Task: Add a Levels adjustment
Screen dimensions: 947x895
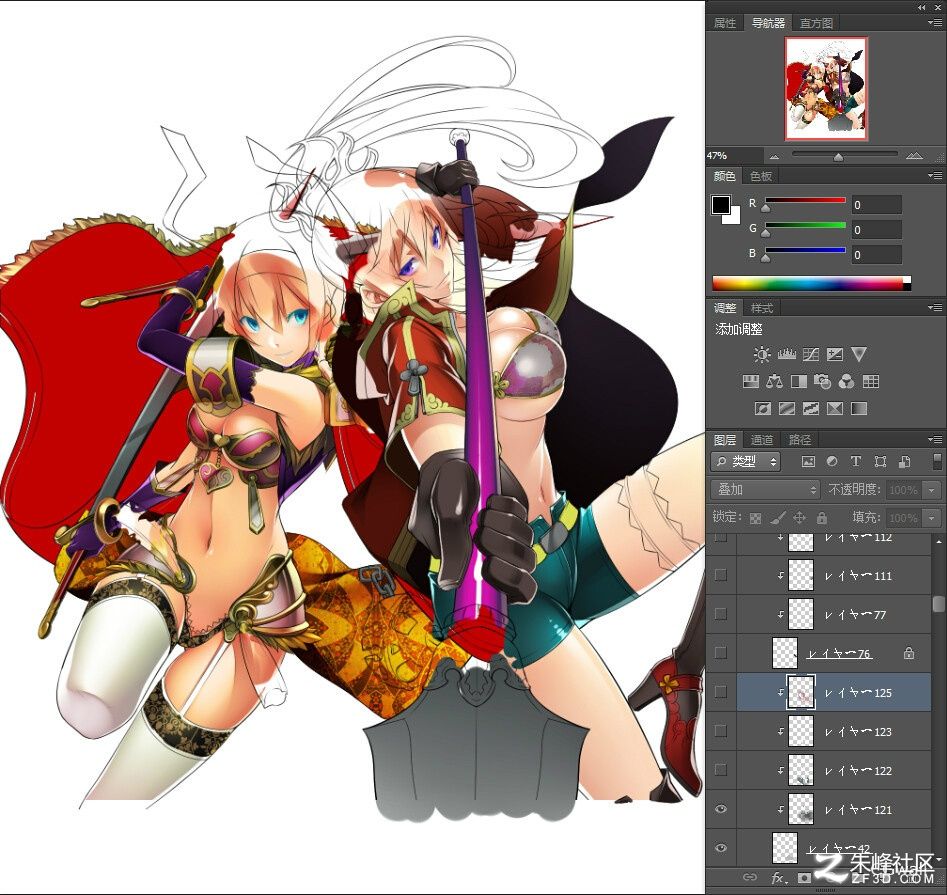Action: pyautogui.click(x=786, y=354)
